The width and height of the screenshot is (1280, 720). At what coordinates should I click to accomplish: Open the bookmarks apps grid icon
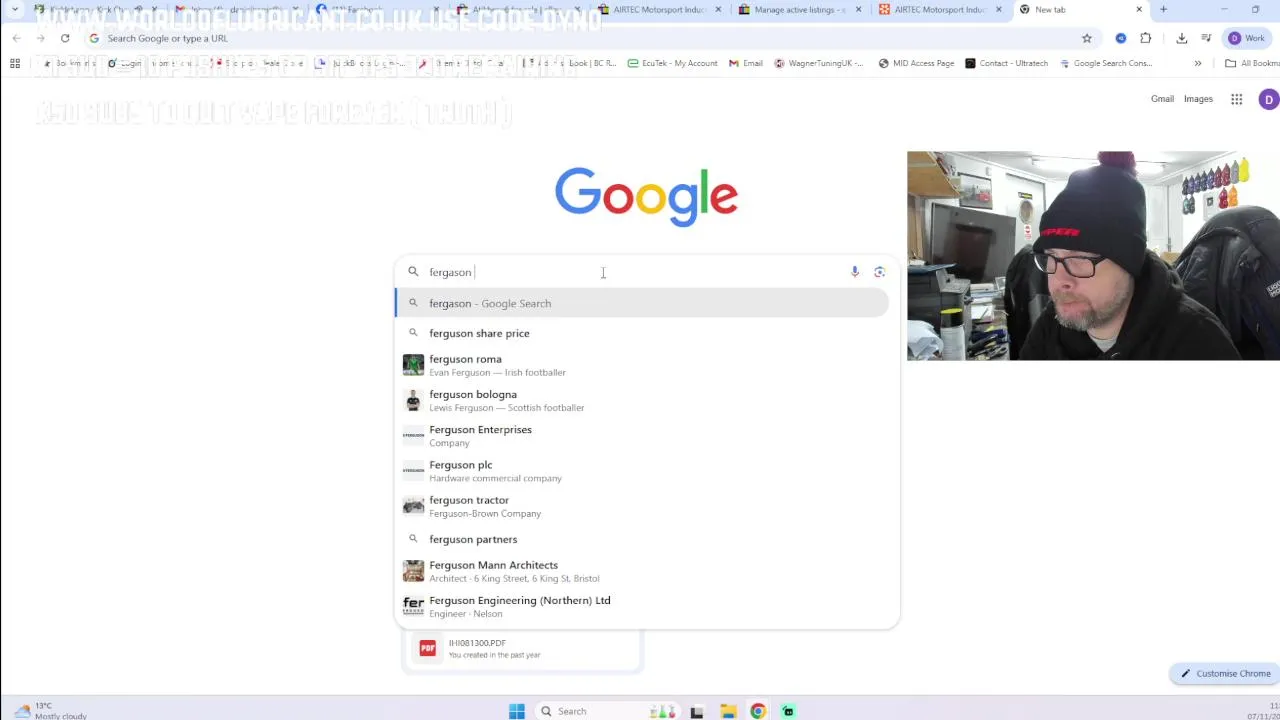coord(15,63)
